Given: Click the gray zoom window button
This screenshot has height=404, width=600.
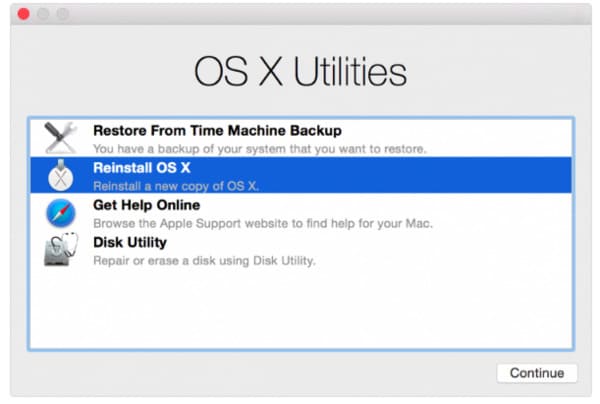Looking at the screenshot, I should [63, 15].
